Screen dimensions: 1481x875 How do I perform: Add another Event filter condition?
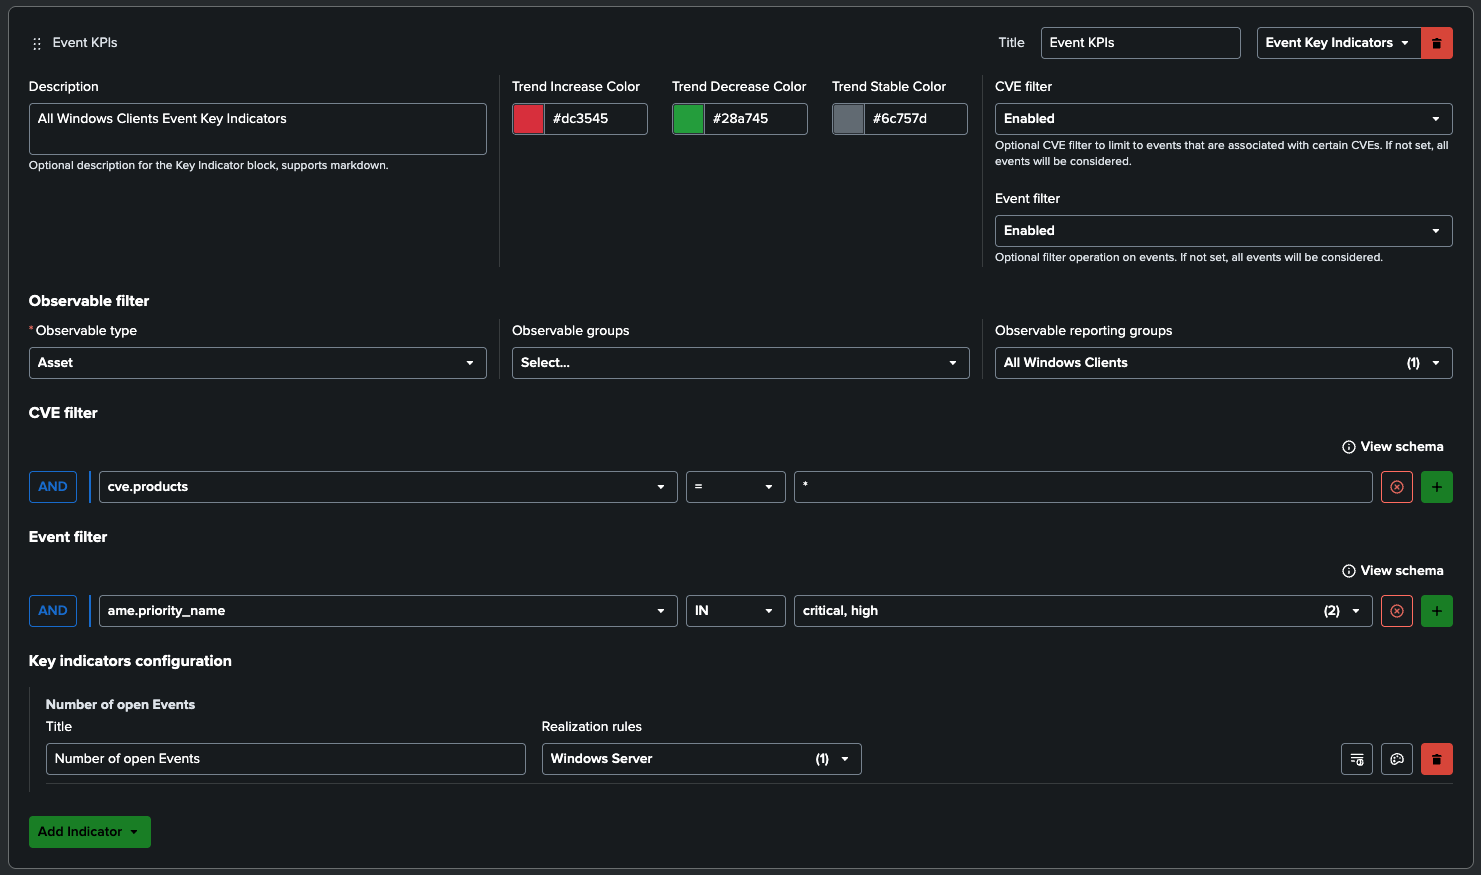[x=1437, y=611]
